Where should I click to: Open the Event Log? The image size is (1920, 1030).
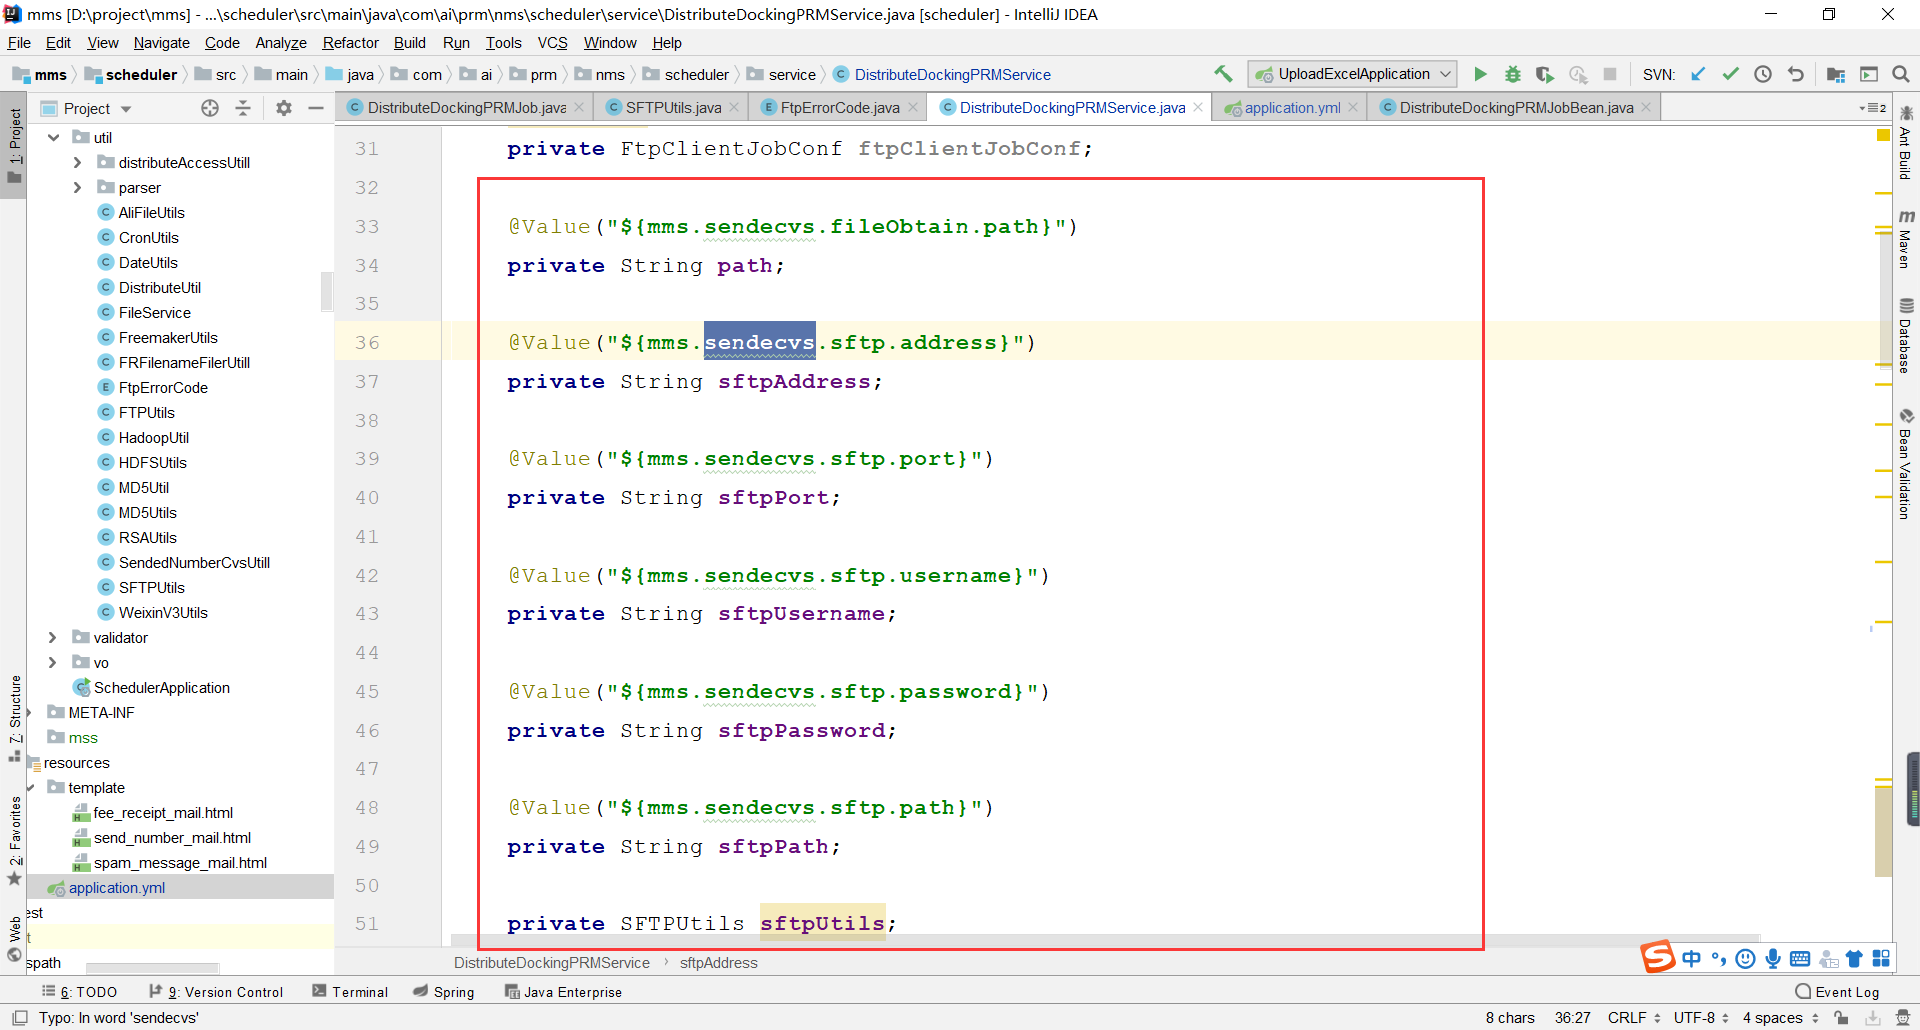pyautogui.click(x=1838, y=992)
